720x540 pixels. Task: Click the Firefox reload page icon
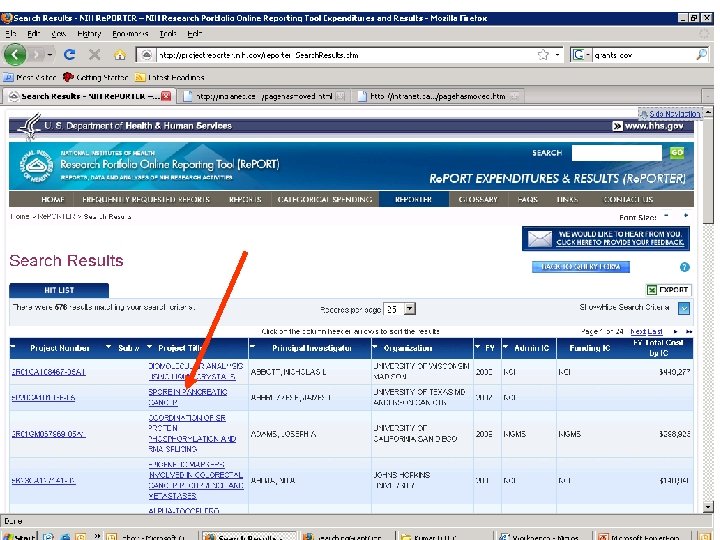pyautogui.click(x=70, y=55)
